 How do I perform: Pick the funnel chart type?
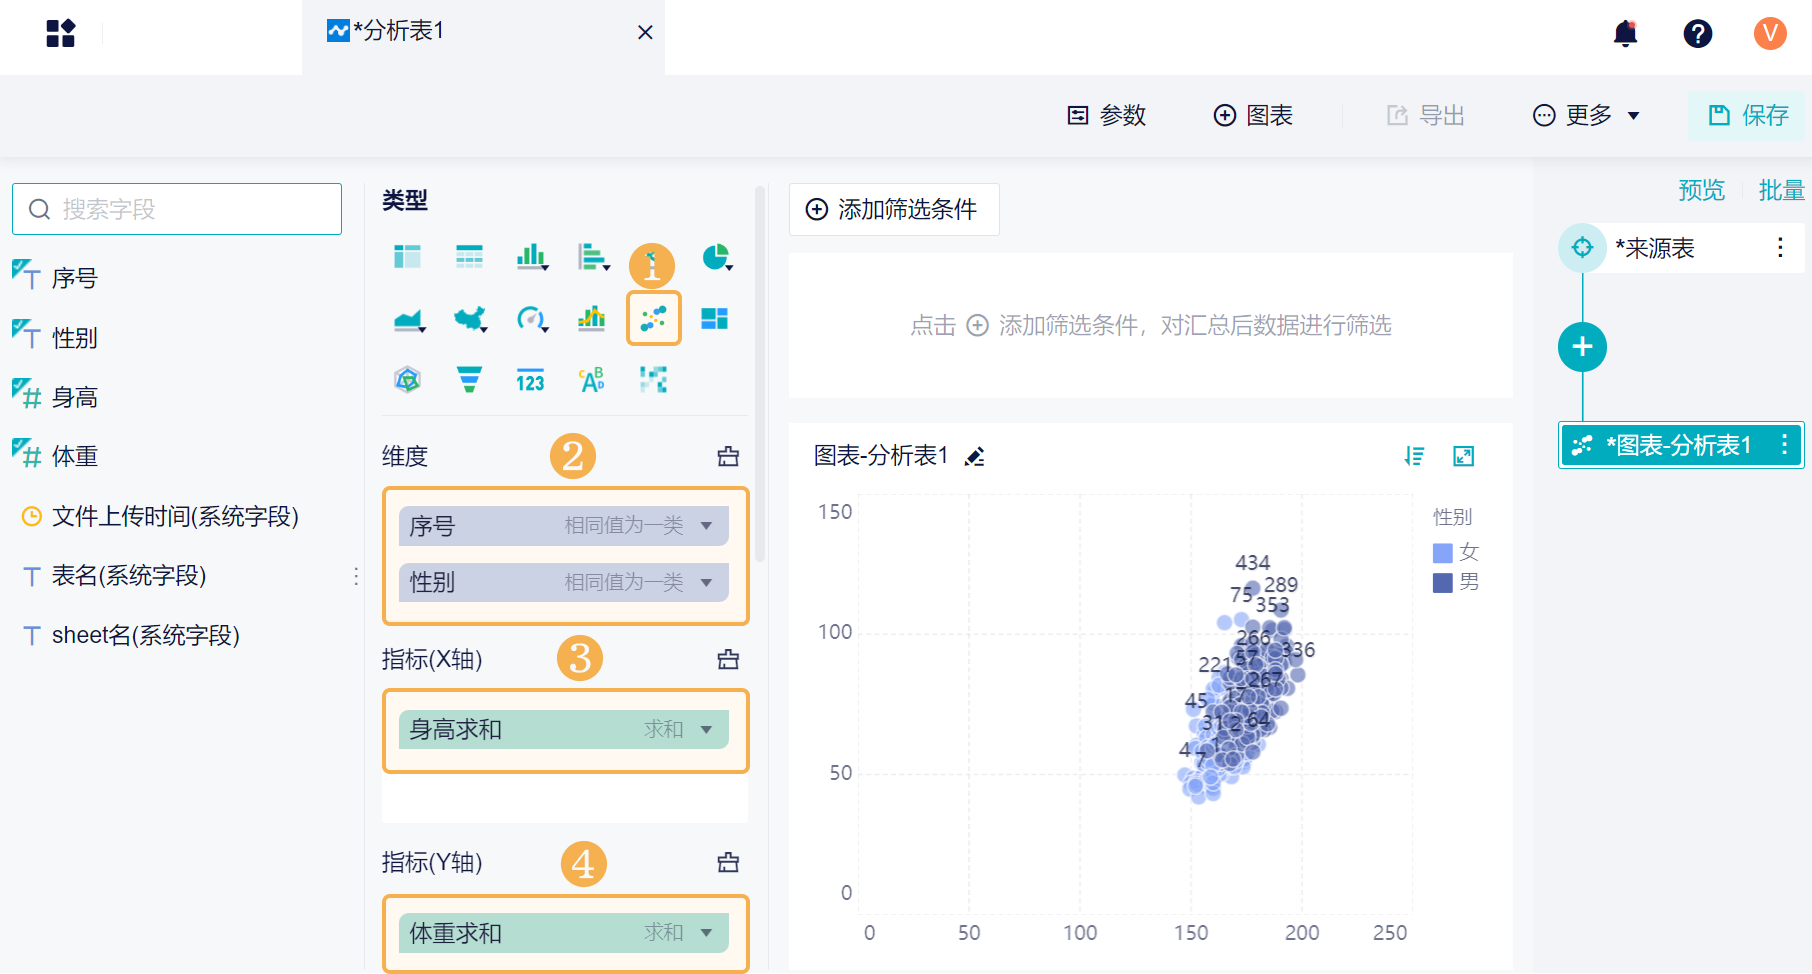(x=469, y=380)
